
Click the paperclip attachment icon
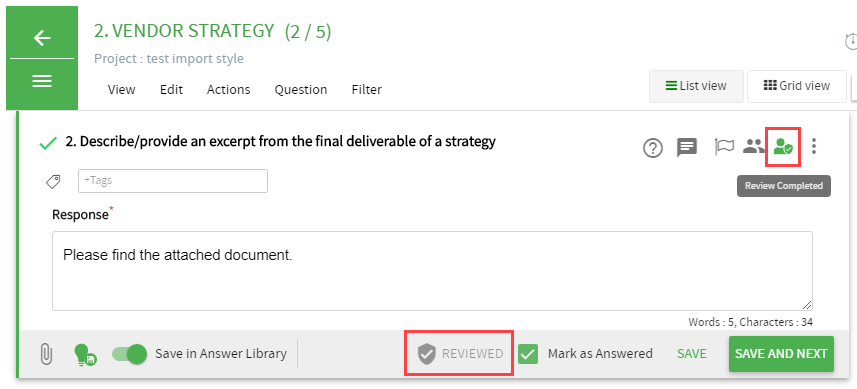[x=46, y=354]
